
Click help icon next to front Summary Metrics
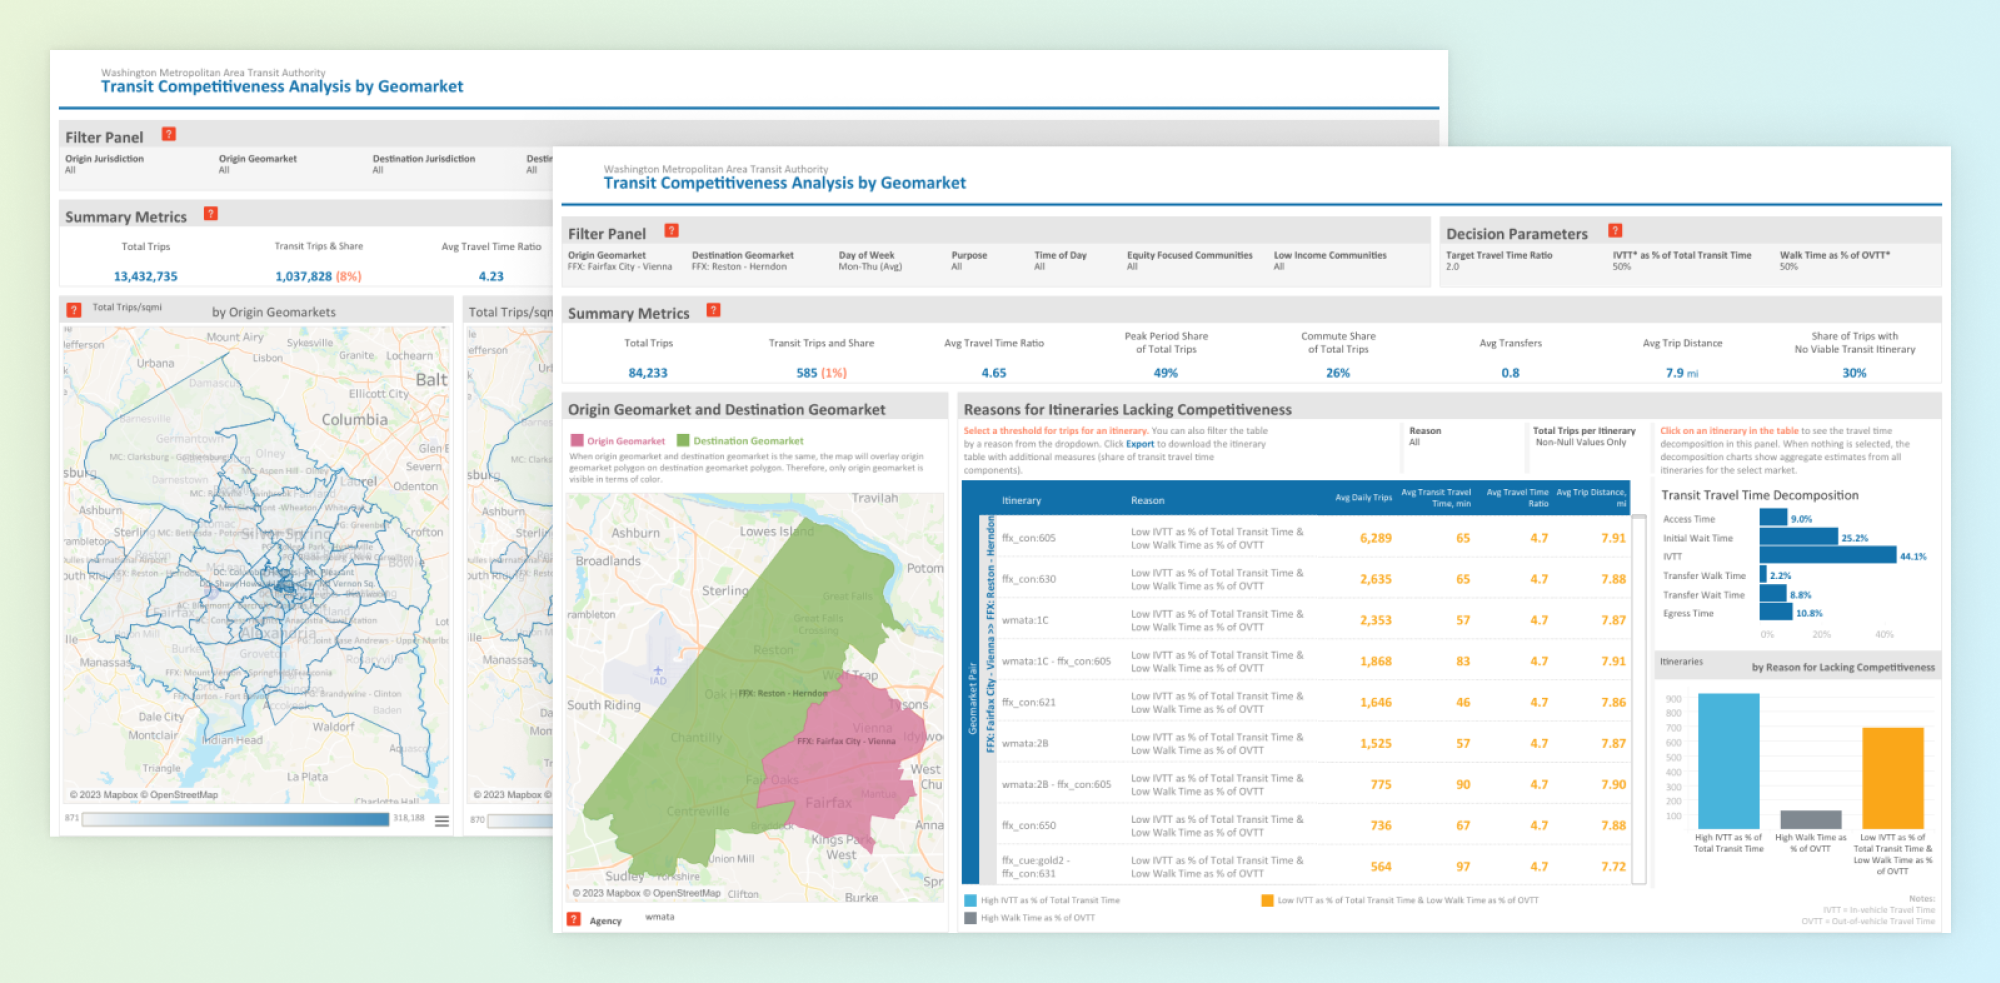713,310
